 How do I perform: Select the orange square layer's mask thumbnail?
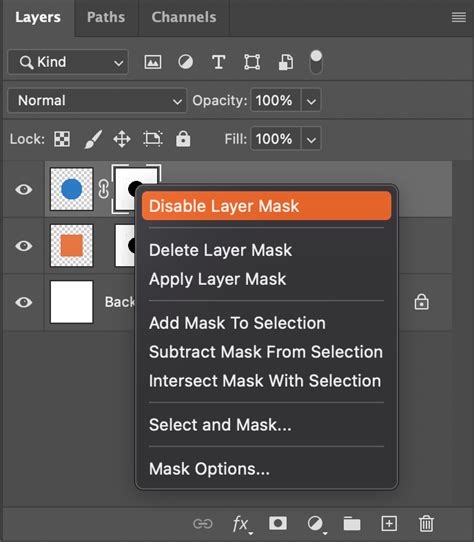(125, 245)
